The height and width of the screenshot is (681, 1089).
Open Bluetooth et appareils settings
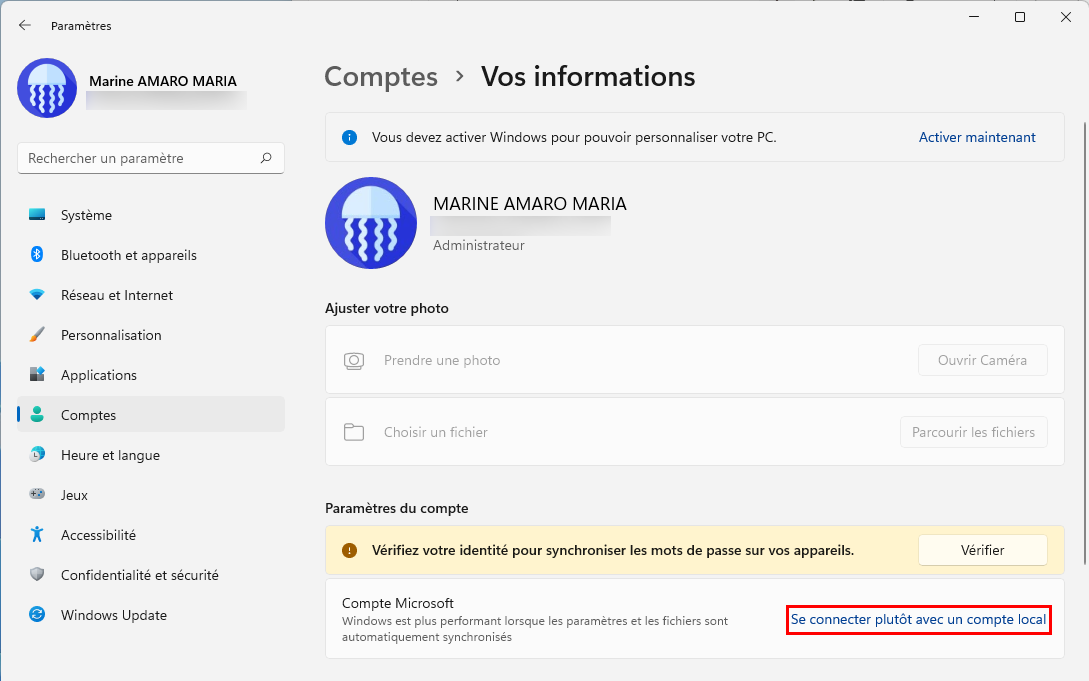151,255
